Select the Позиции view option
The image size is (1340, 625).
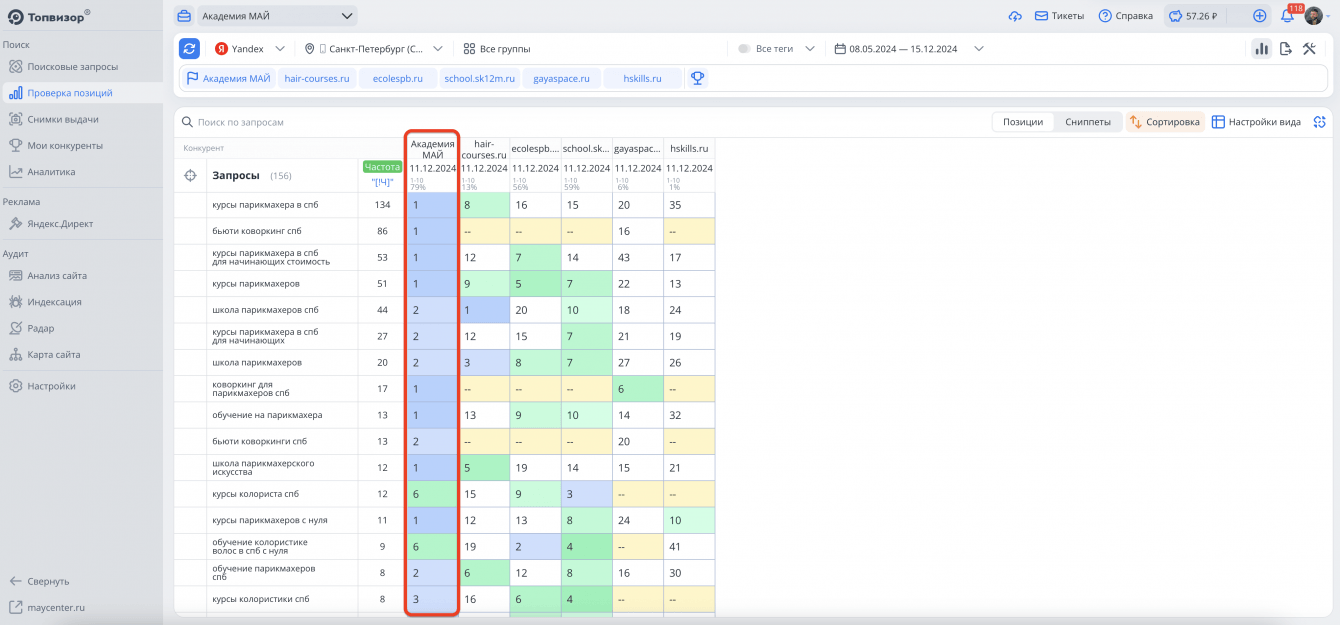tap(1023, 122)
